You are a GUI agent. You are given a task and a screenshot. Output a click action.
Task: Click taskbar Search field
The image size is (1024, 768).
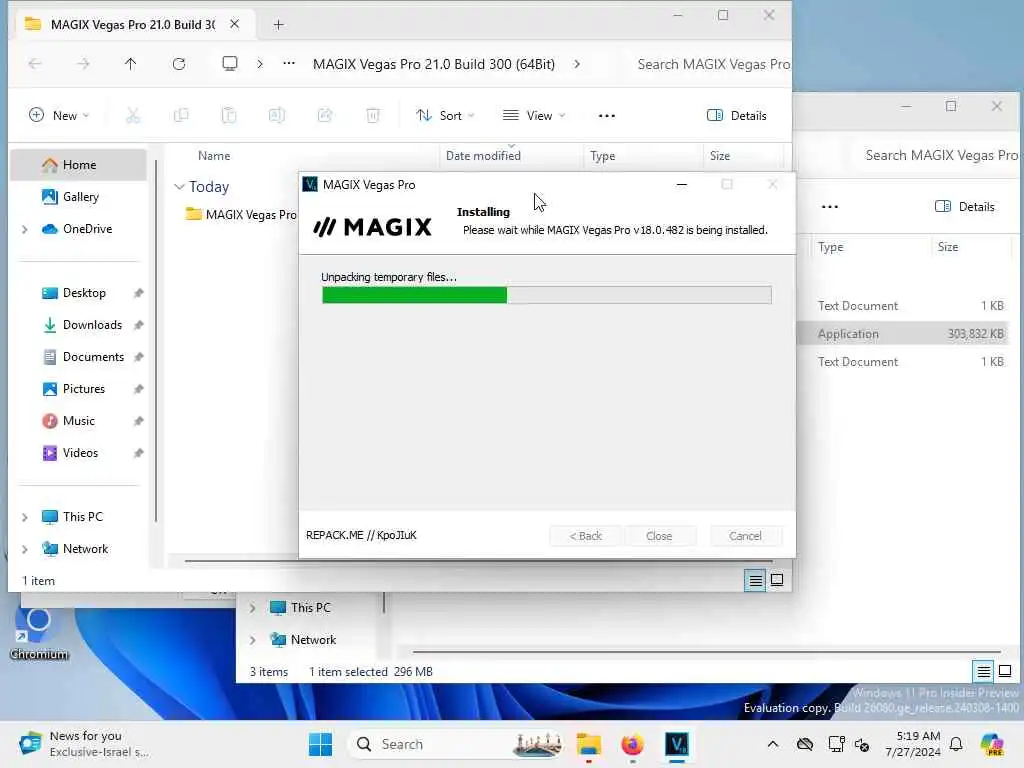pos(456,744)
